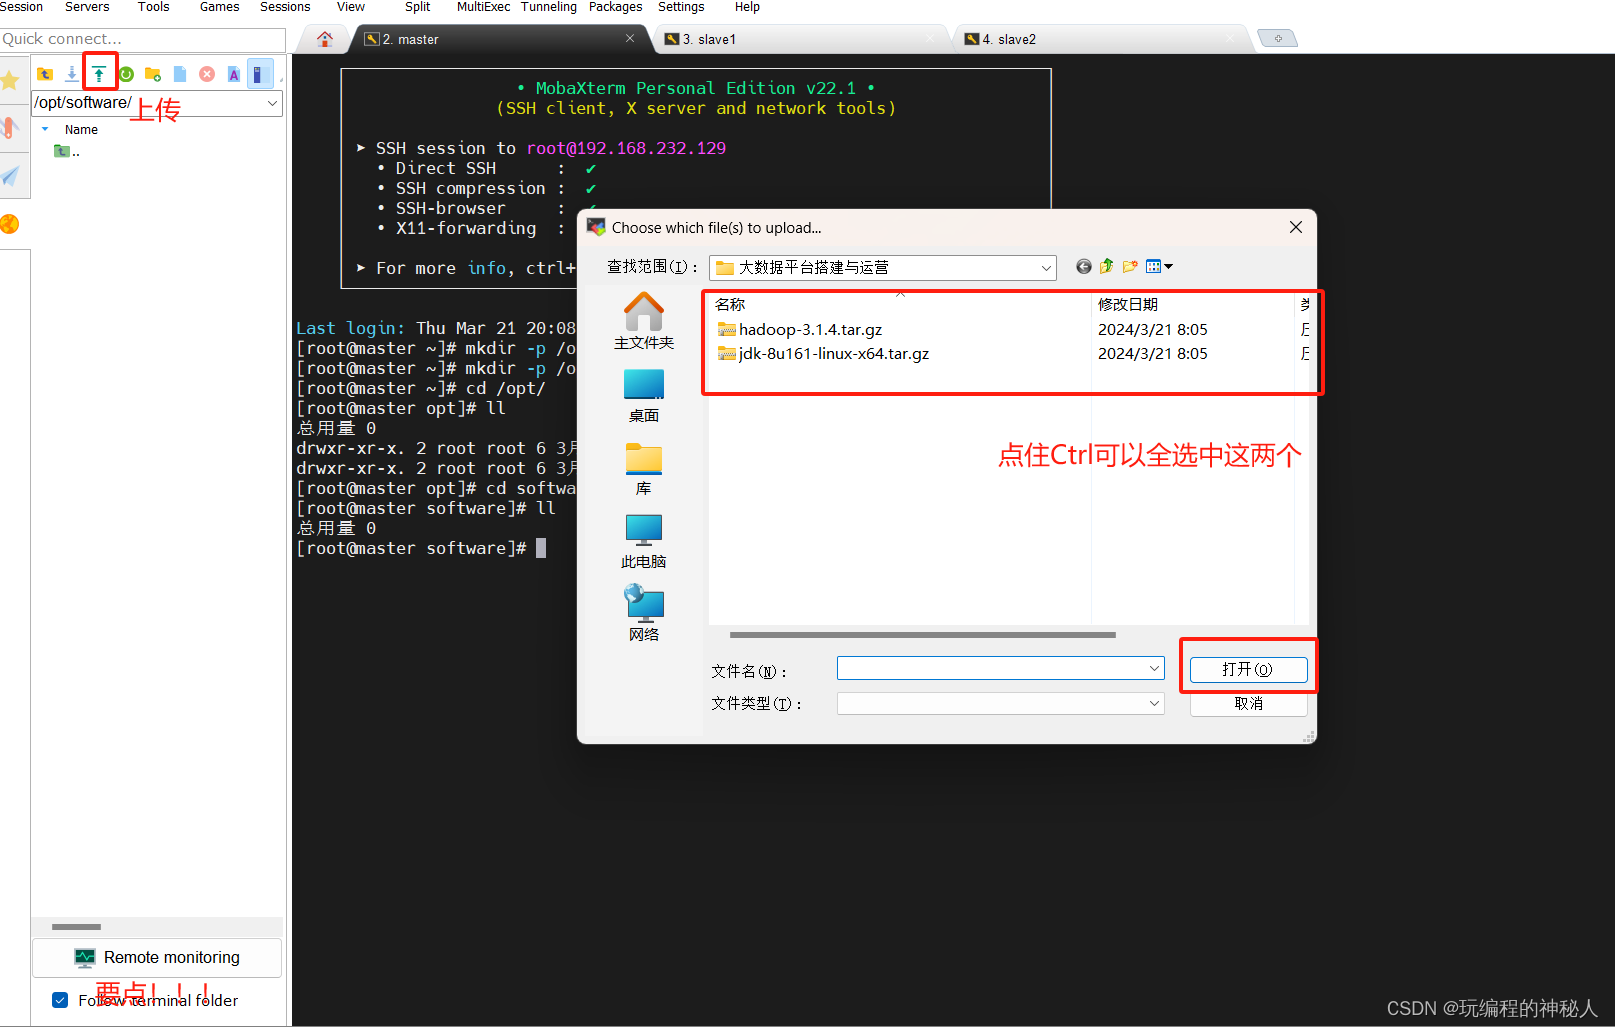The width and height of the screenshot is (1615, 1029).
Task: Click the Name column sort arrow
Action: pos(45,129)
